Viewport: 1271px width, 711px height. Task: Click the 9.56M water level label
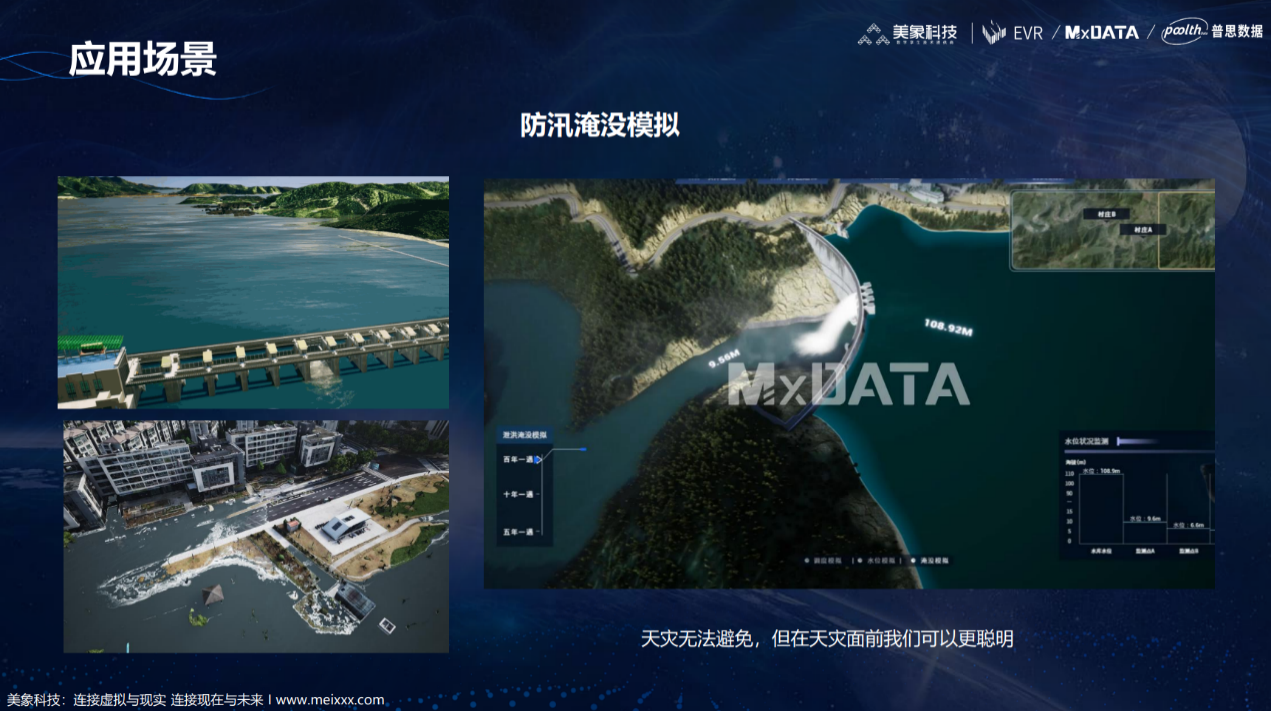[x=724, y=359]
